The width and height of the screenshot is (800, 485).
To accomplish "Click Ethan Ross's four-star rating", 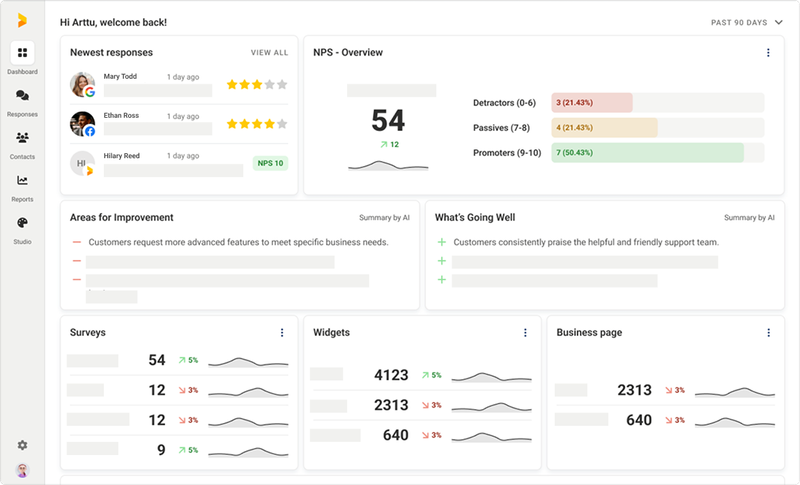I will 257,124.
